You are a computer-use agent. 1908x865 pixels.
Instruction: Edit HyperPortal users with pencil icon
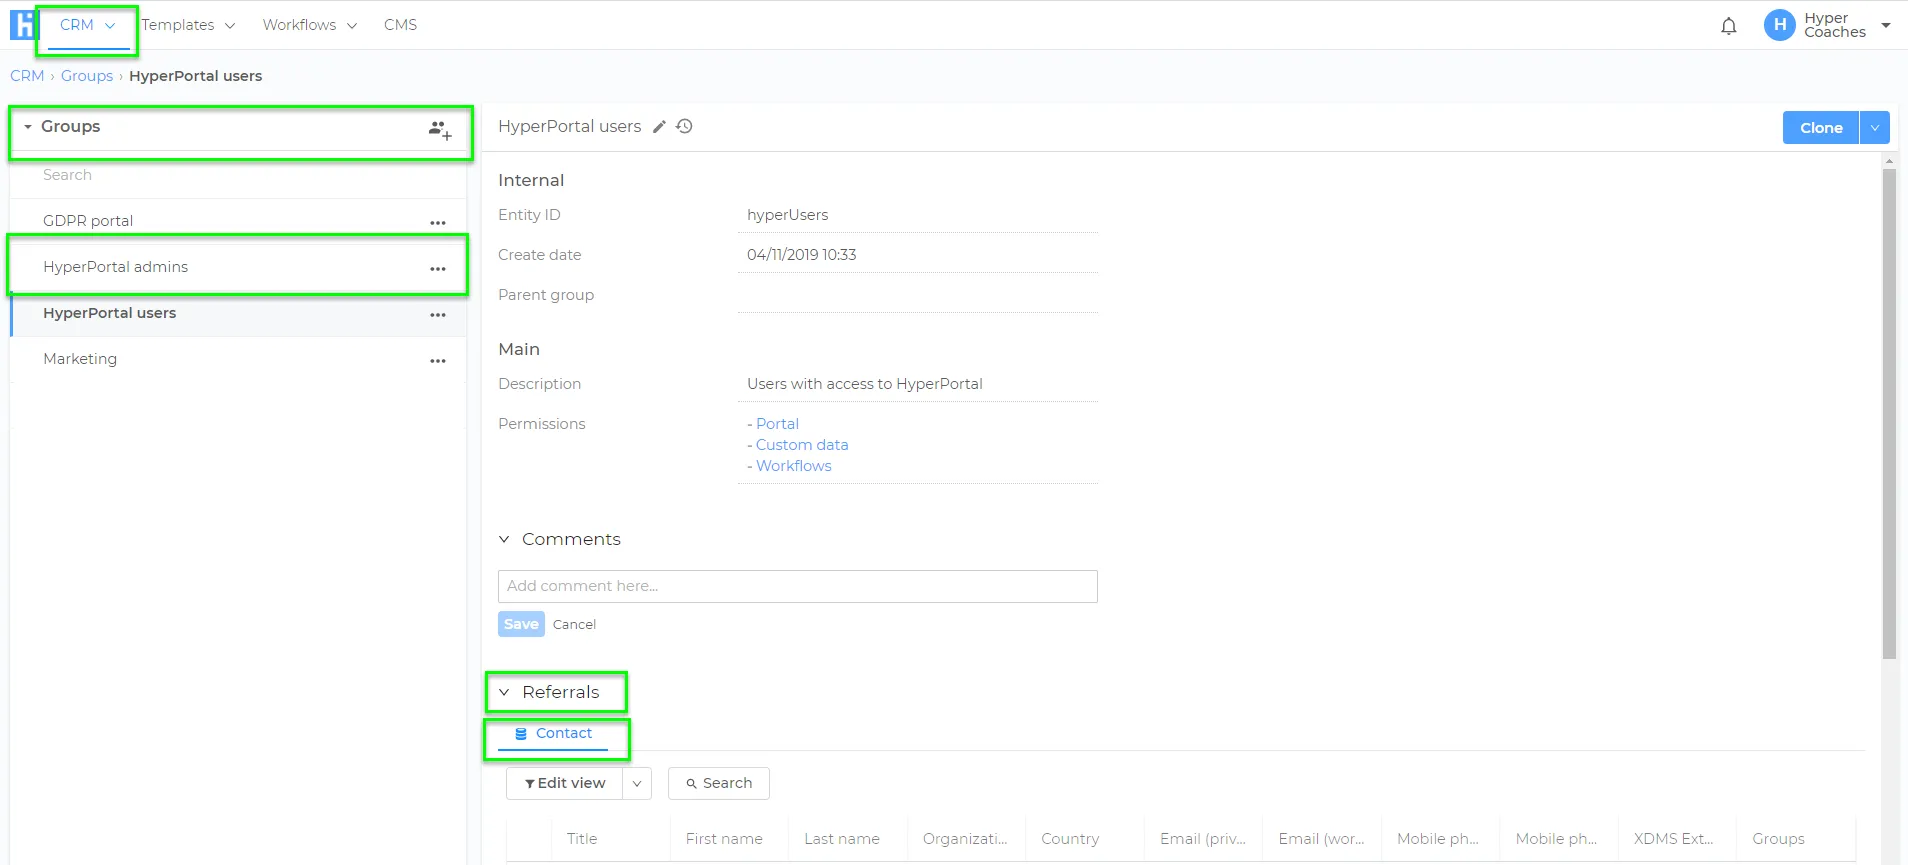[659, 127]
